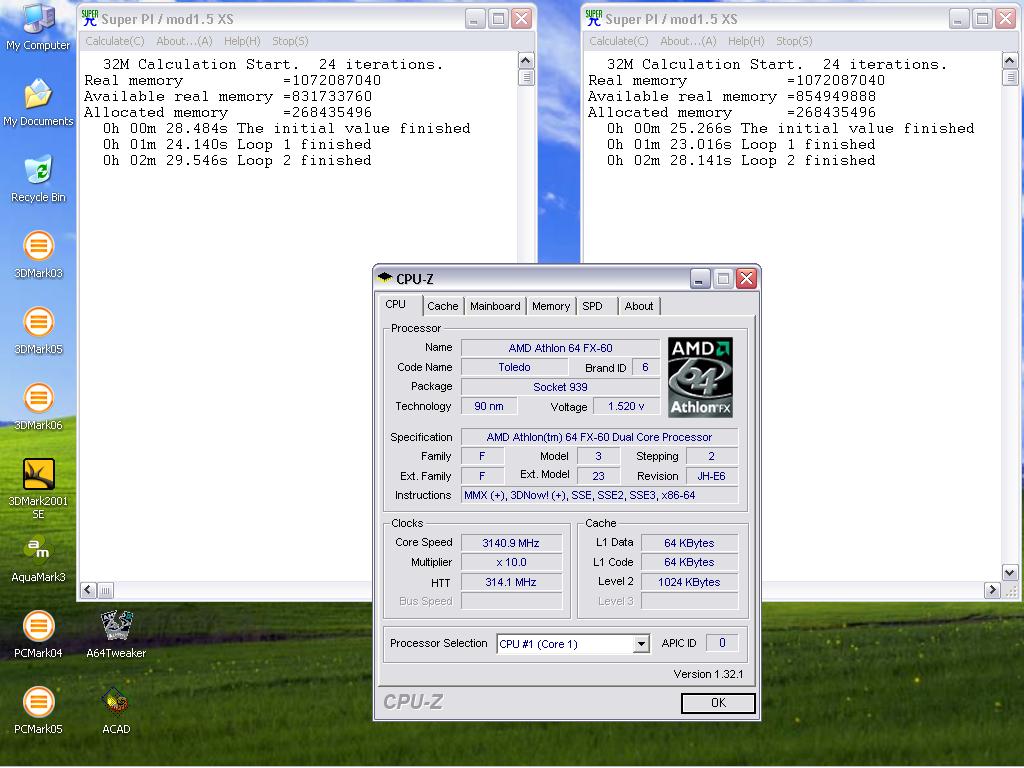Click scroll-right arrow in right Super PI
The height and width of the screenshot is (768, 1024).
pyautogui.click(x=992, y=590)
